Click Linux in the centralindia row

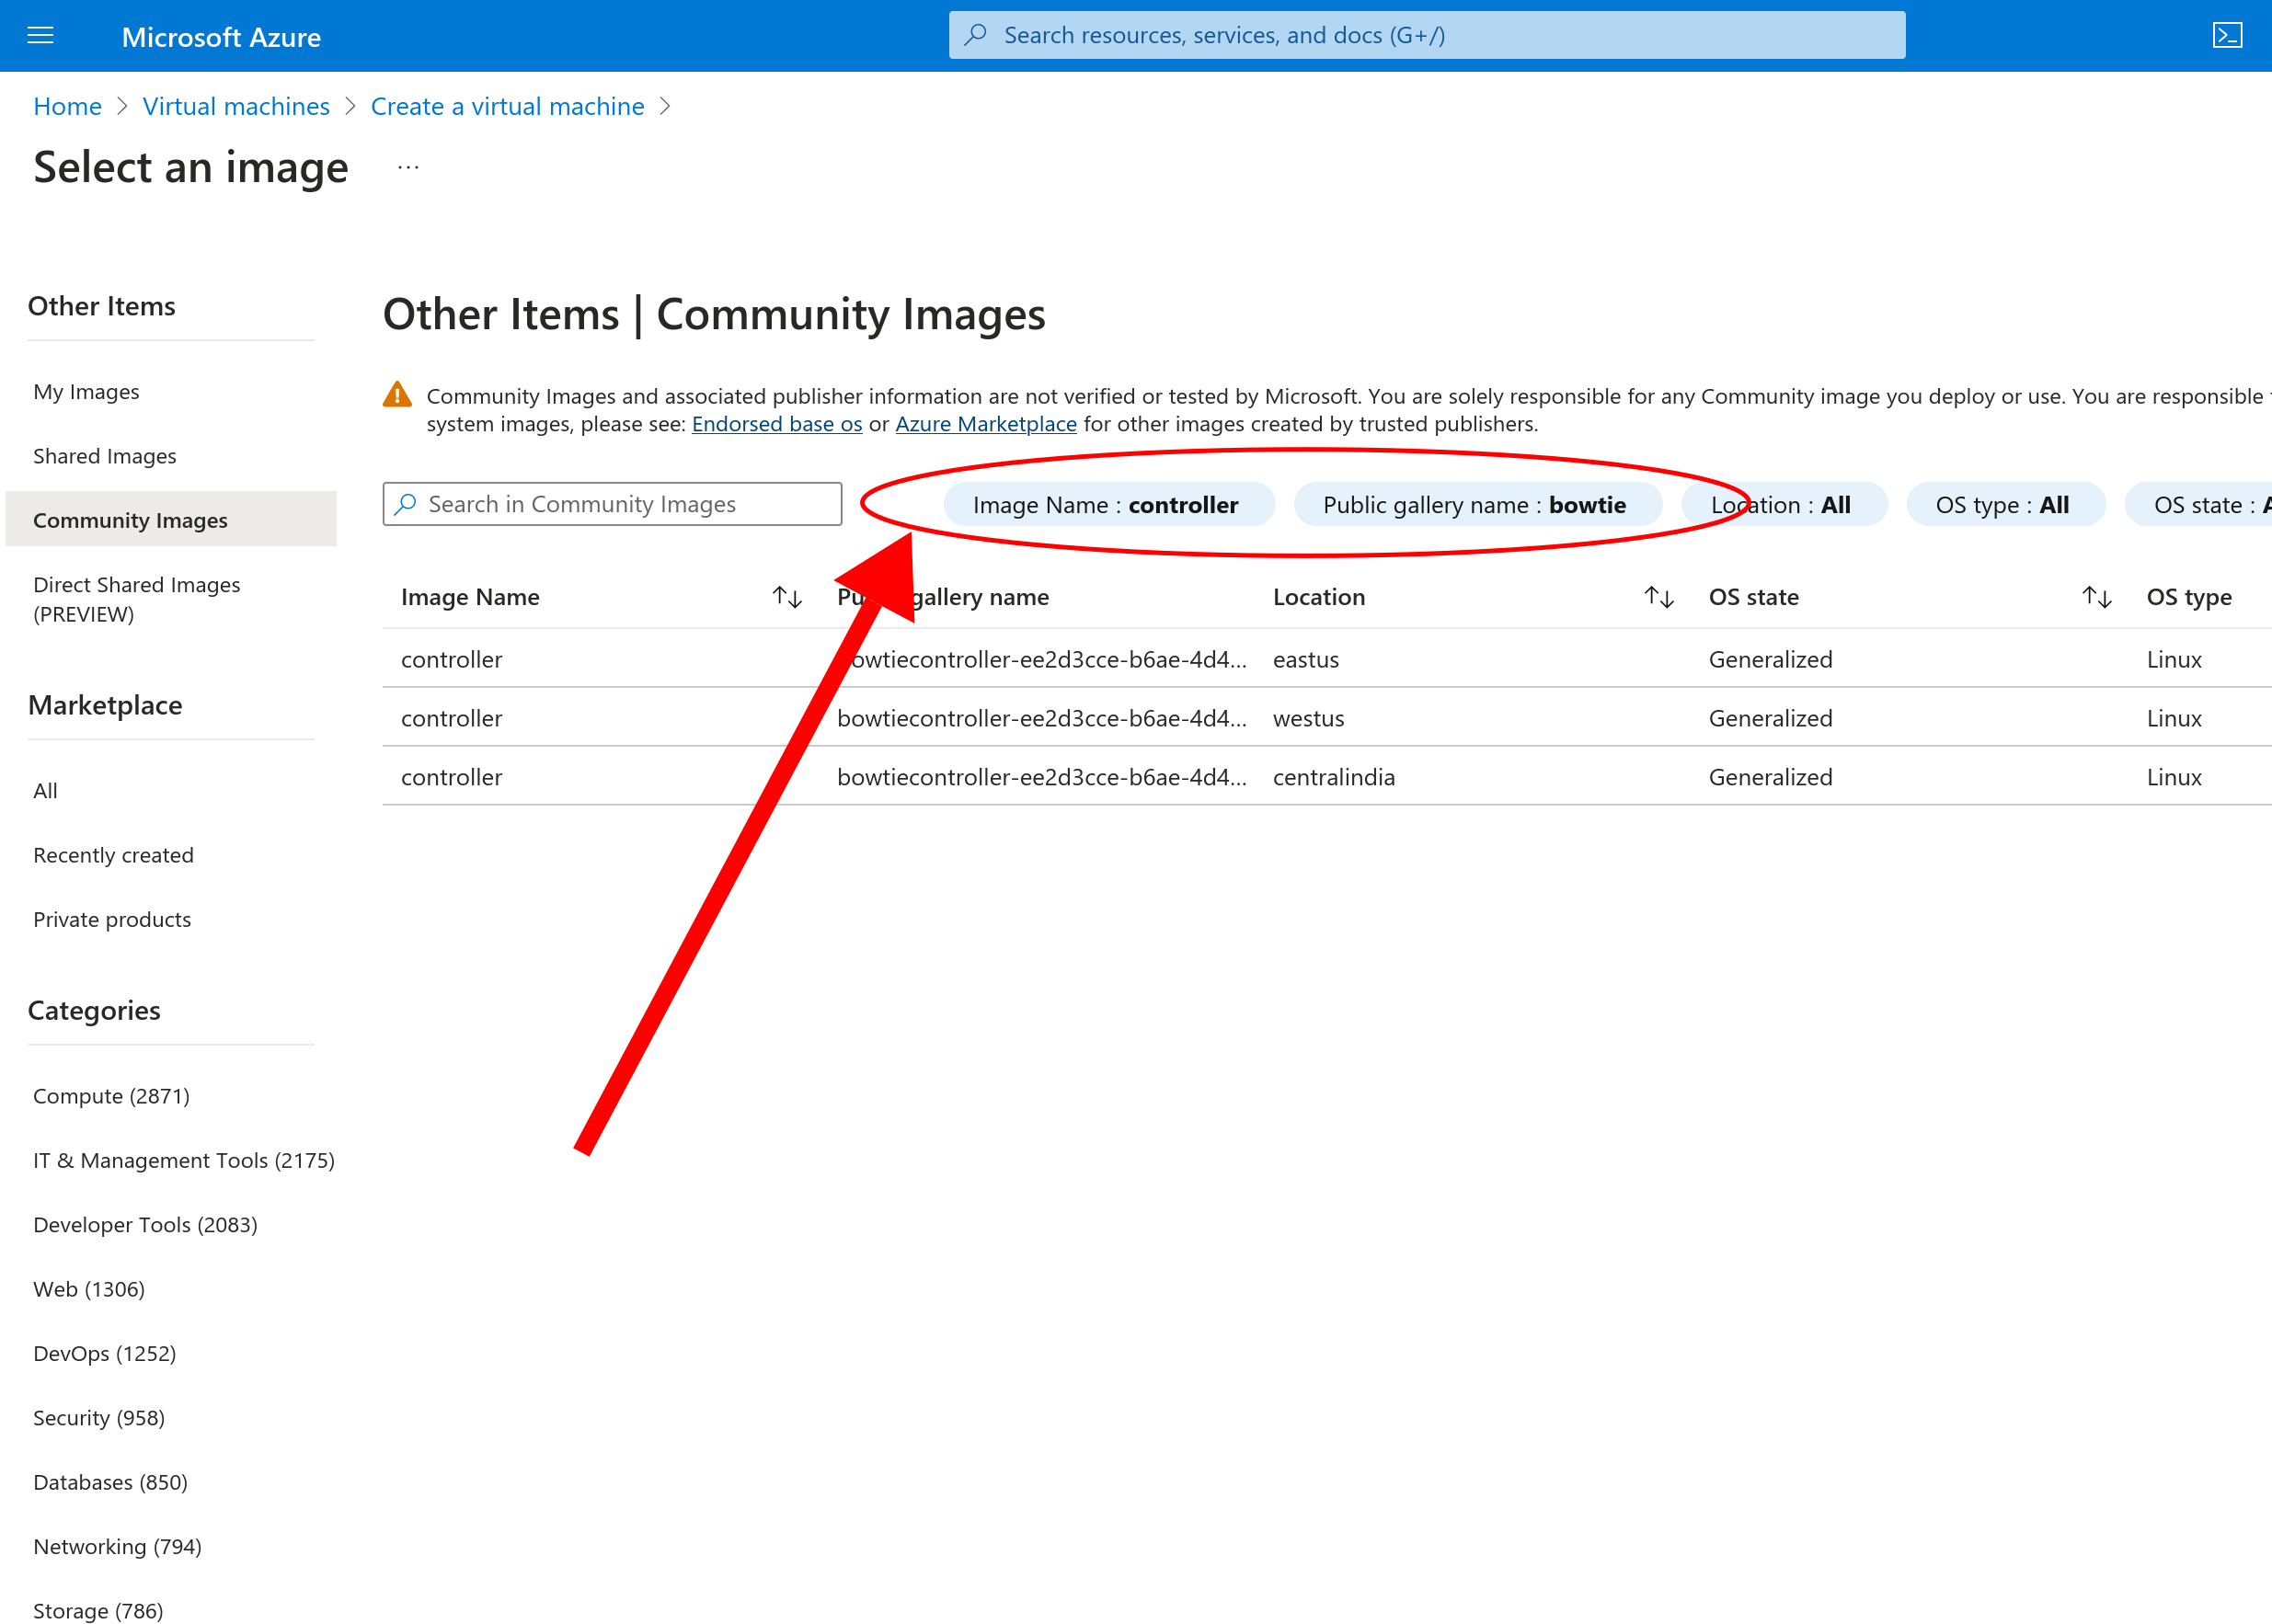click(x=2174, y=777)
